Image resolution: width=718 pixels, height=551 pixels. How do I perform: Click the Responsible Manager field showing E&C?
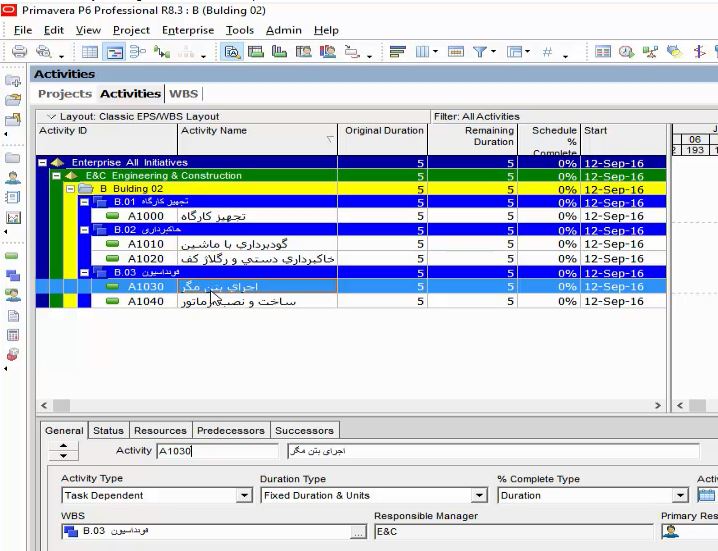(x=514, y=532)
